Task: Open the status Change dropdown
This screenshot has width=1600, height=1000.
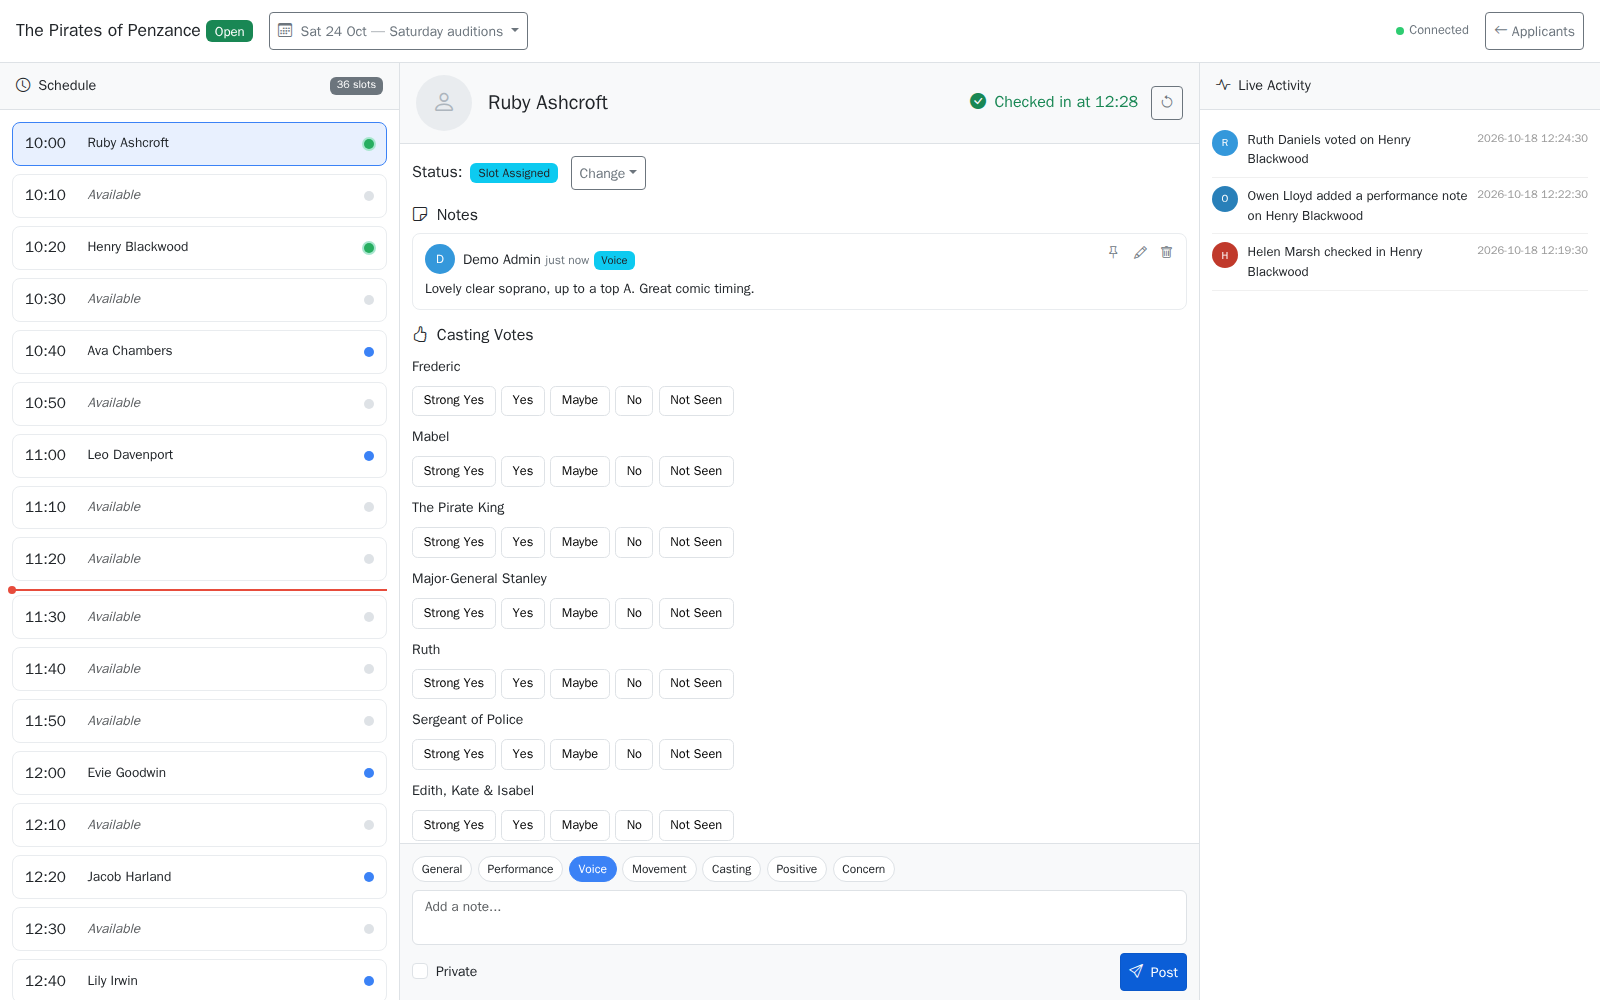Action: (x=608, y=173)
